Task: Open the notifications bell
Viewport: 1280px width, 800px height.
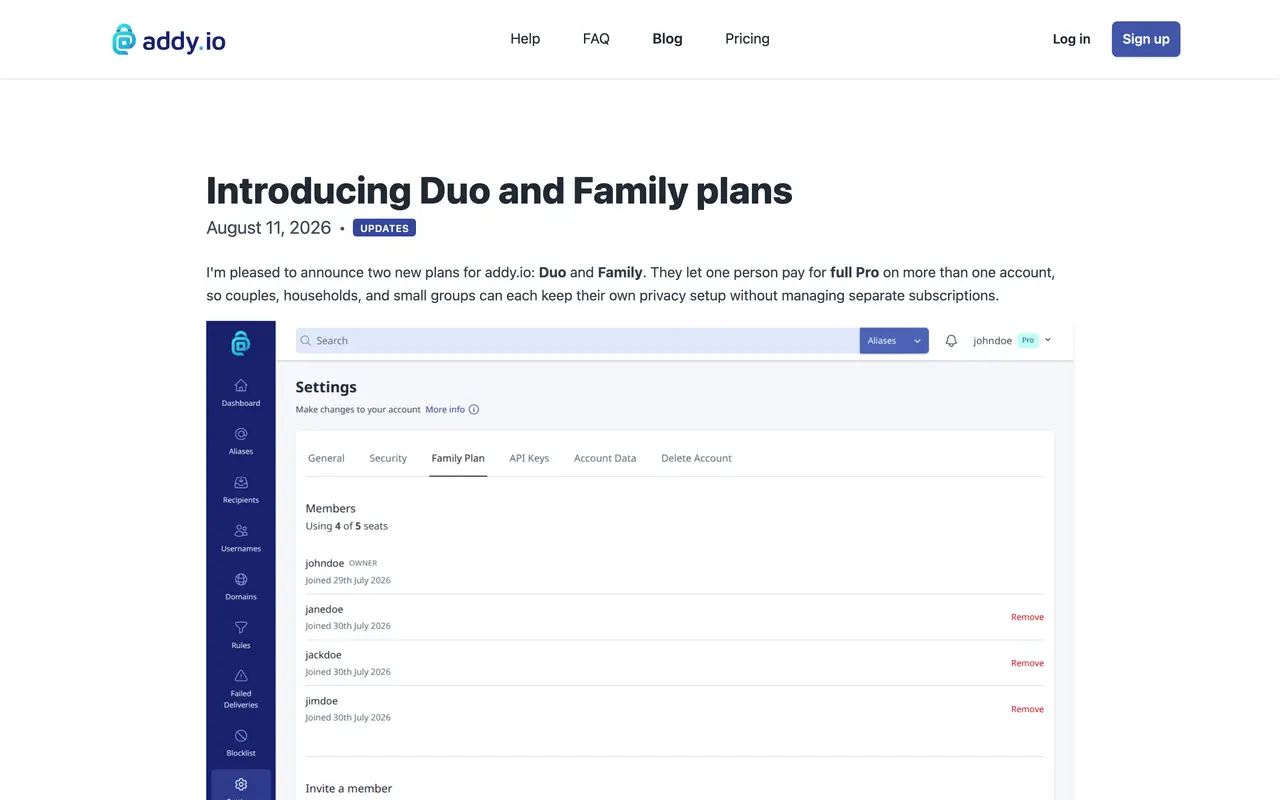Action: click(x=951, y=341)
